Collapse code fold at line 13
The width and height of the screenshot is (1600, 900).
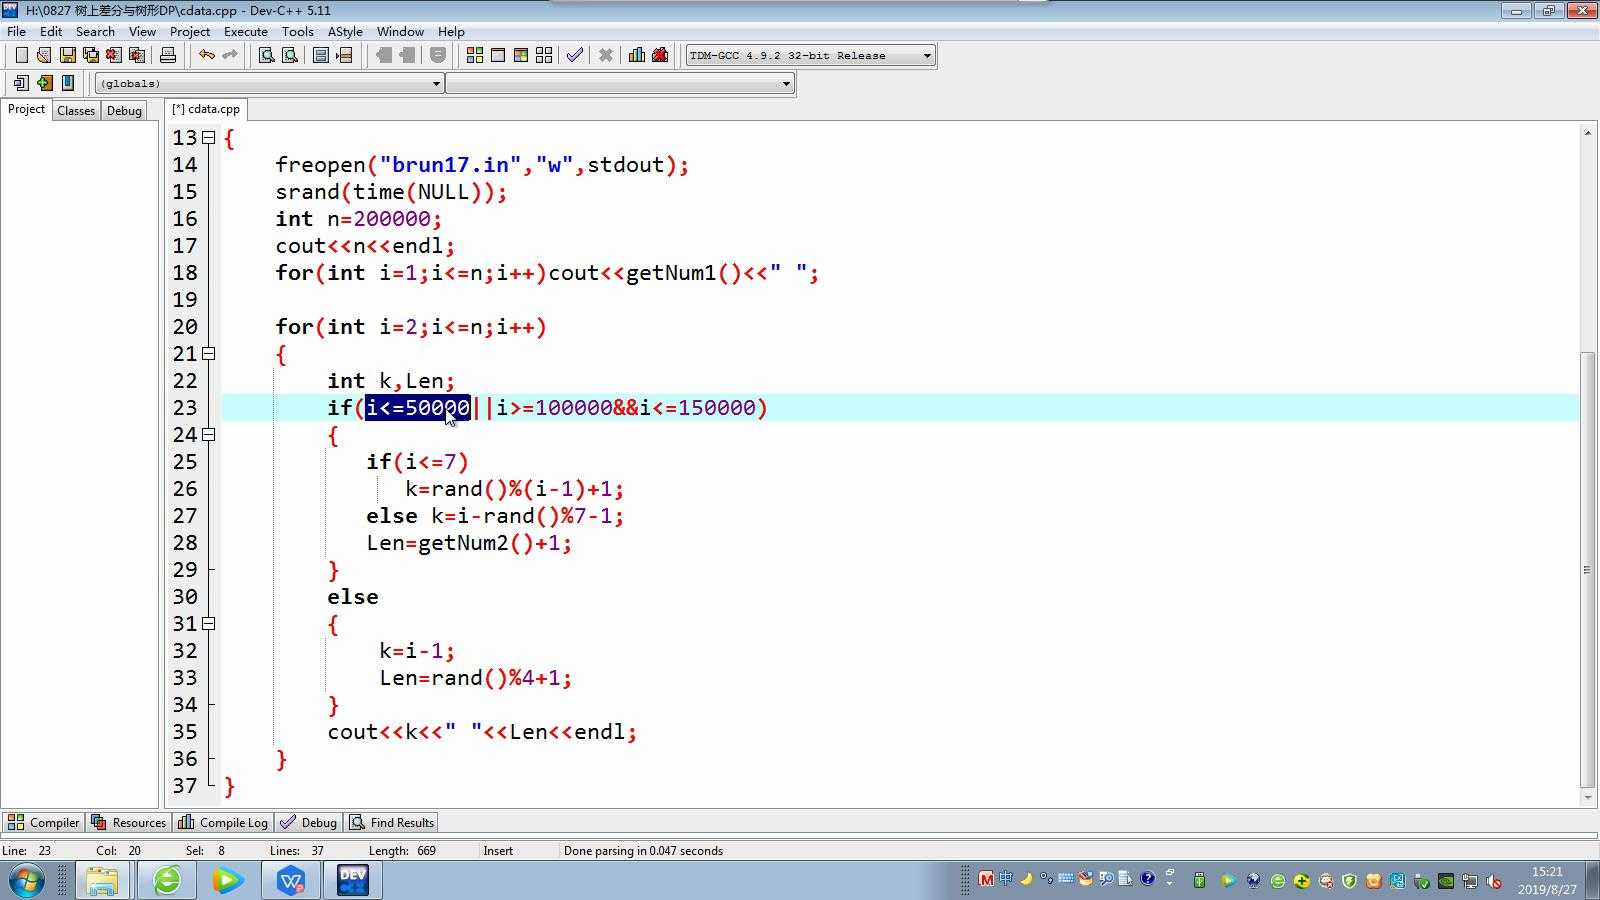pos(208,138)
